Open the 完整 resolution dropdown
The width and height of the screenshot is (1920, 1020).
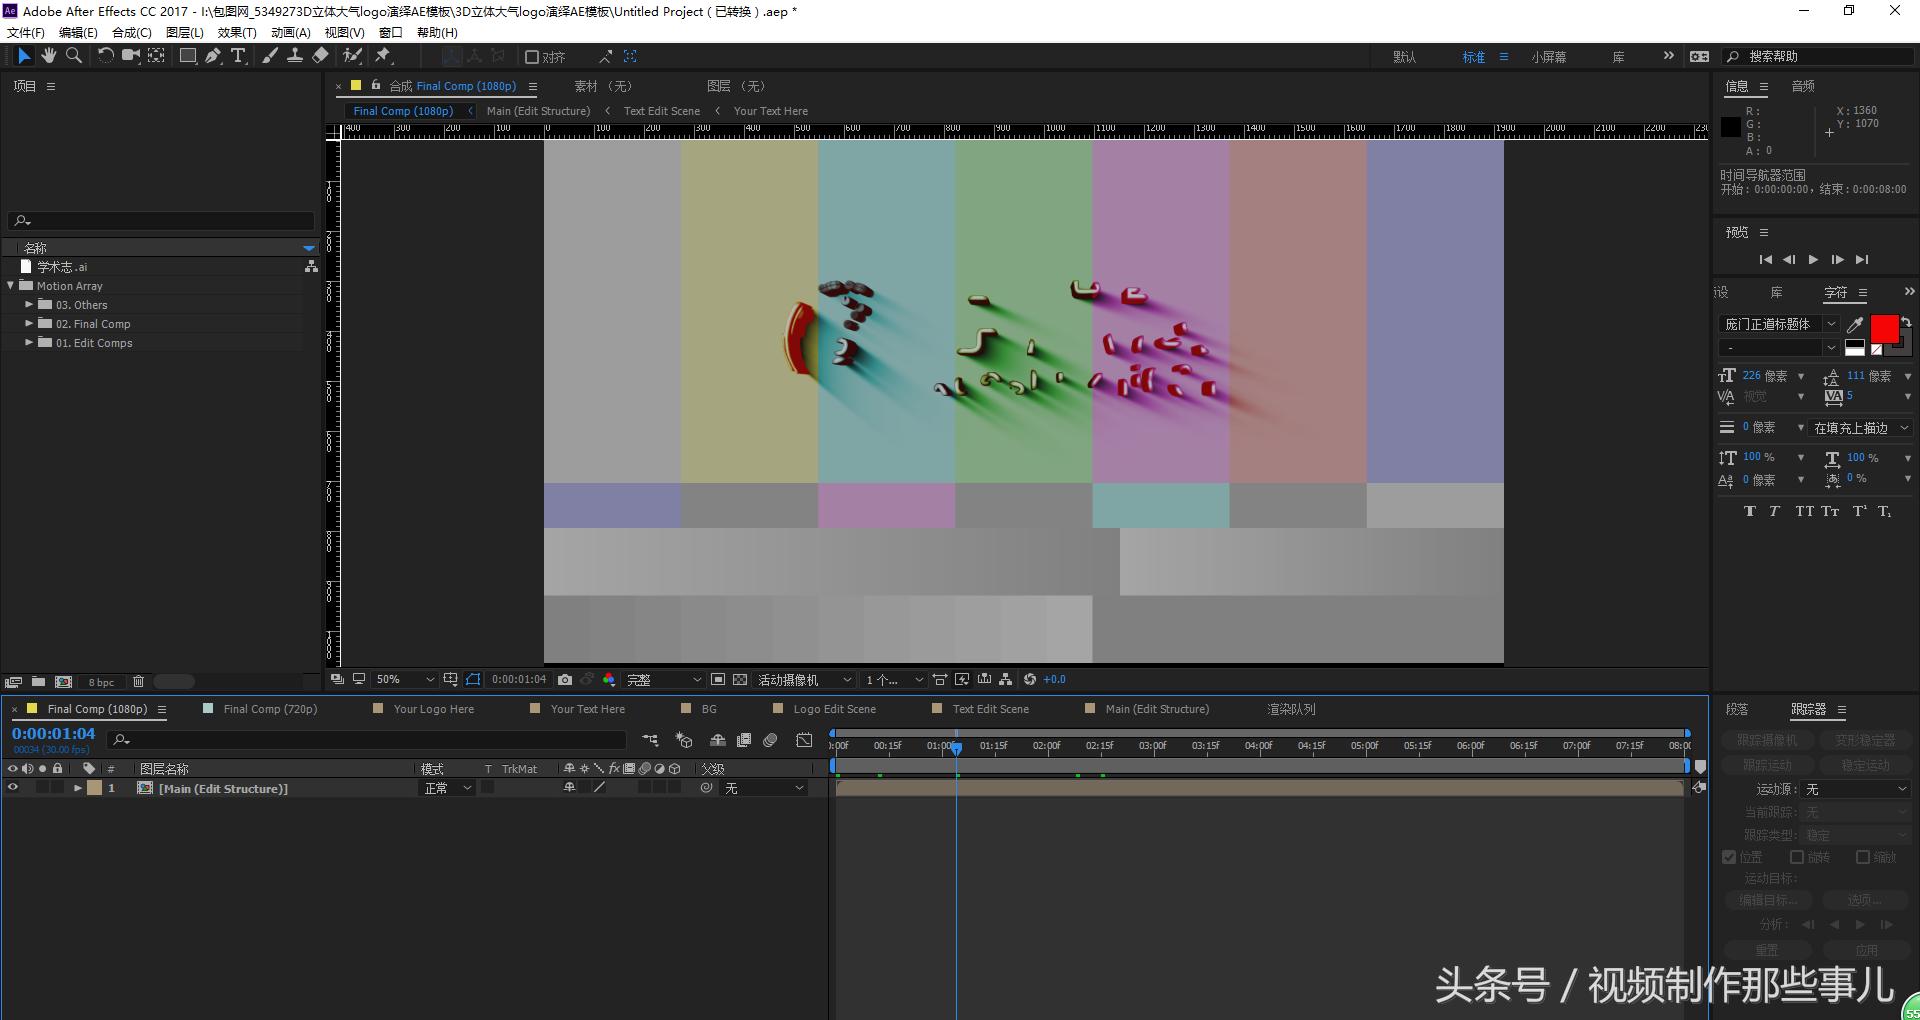coord(664,680)
